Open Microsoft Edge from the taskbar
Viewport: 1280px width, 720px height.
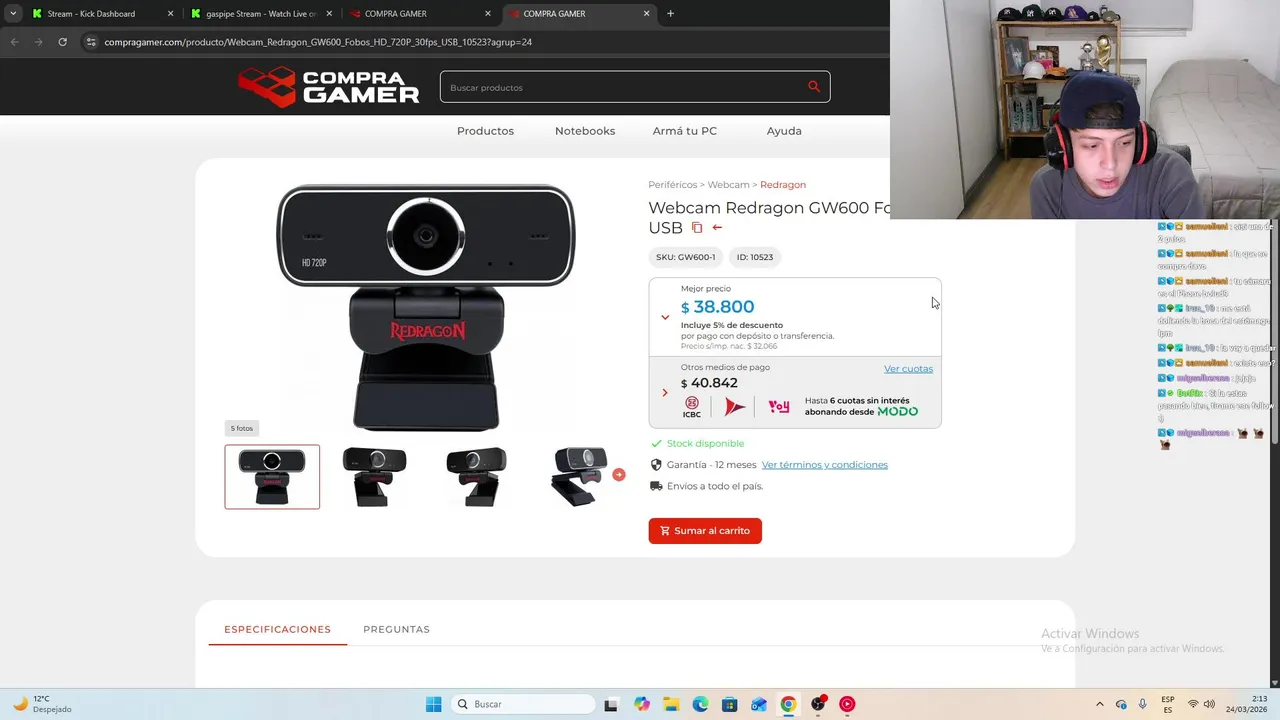pos(700,704)
